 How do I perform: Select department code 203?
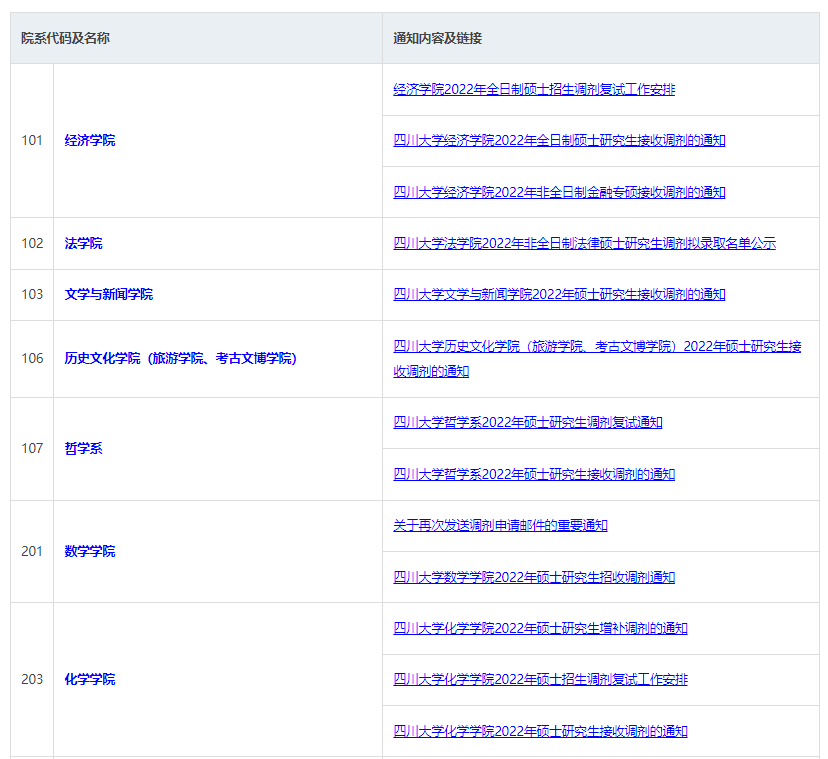tap(32, 679)
